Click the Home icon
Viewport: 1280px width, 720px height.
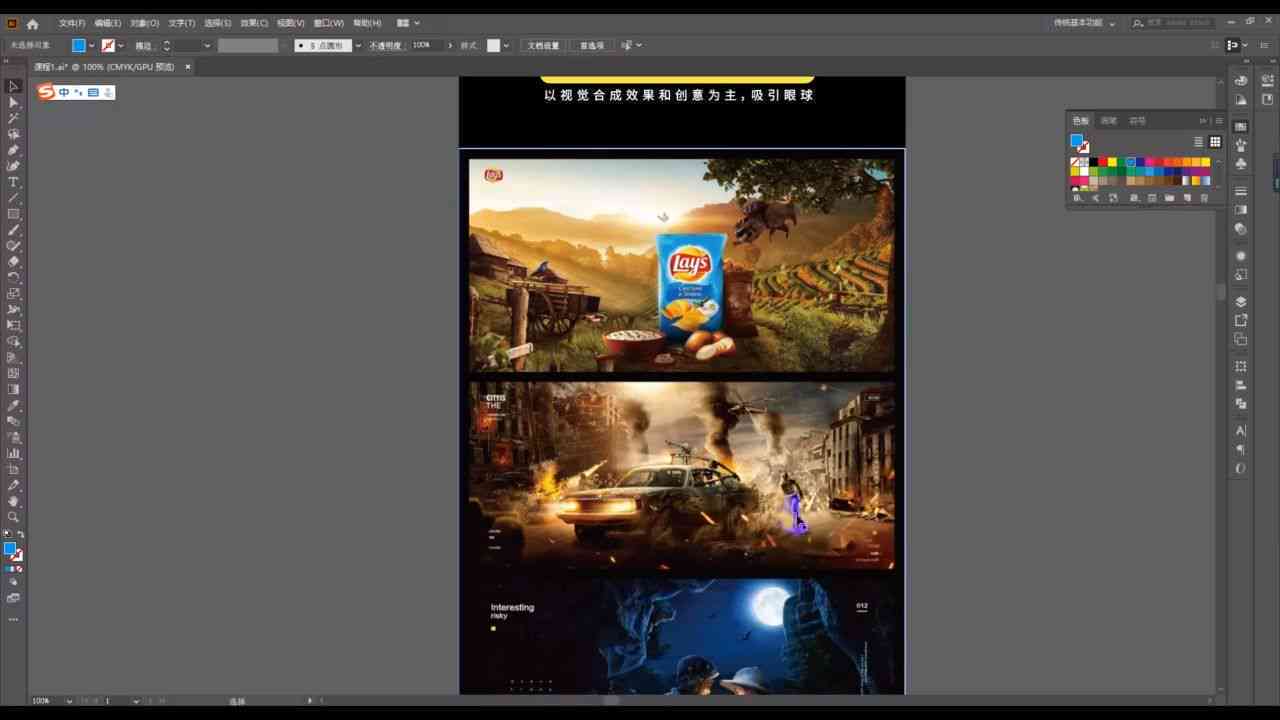(33, 23)
